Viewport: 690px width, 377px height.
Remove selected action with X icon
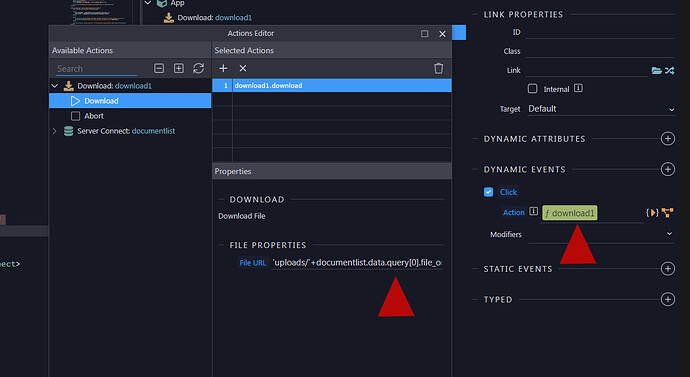(x=242, y=68)
